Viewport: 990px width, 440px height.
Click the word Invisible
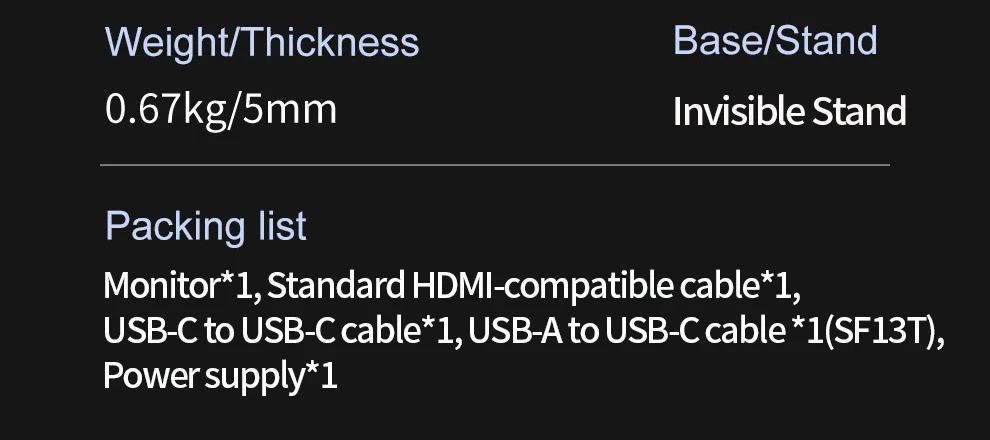pyautogui.click(x=739, y=111)
